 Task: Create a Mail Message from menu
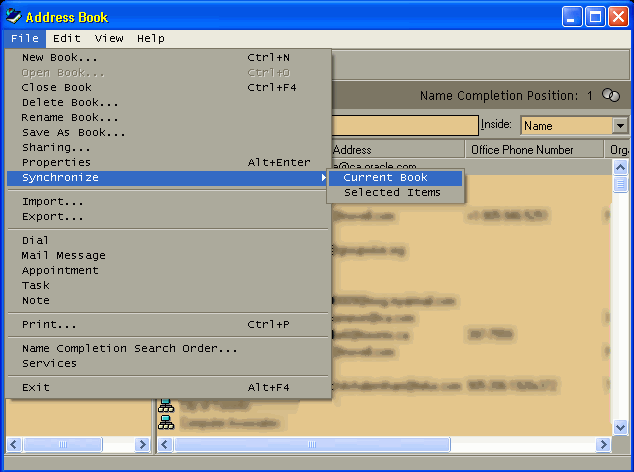(x=168, y=256)
